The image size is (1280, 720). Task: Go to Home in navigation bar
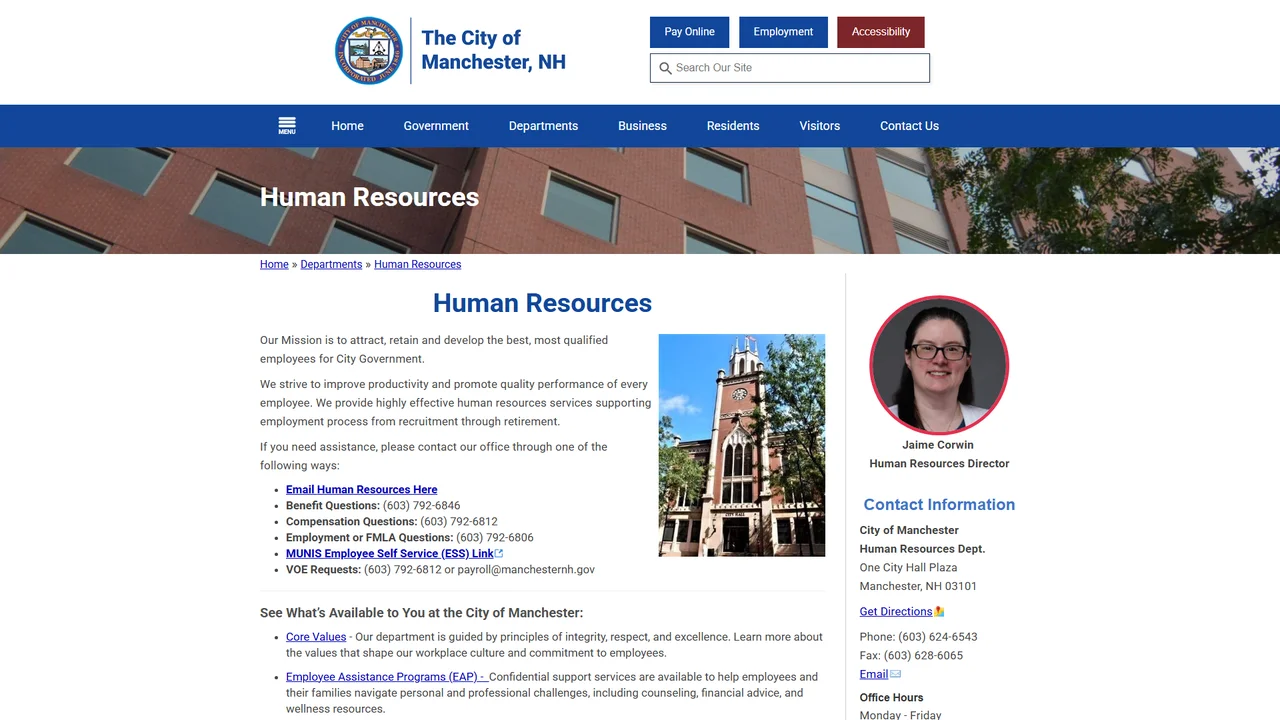coord(347,126)
